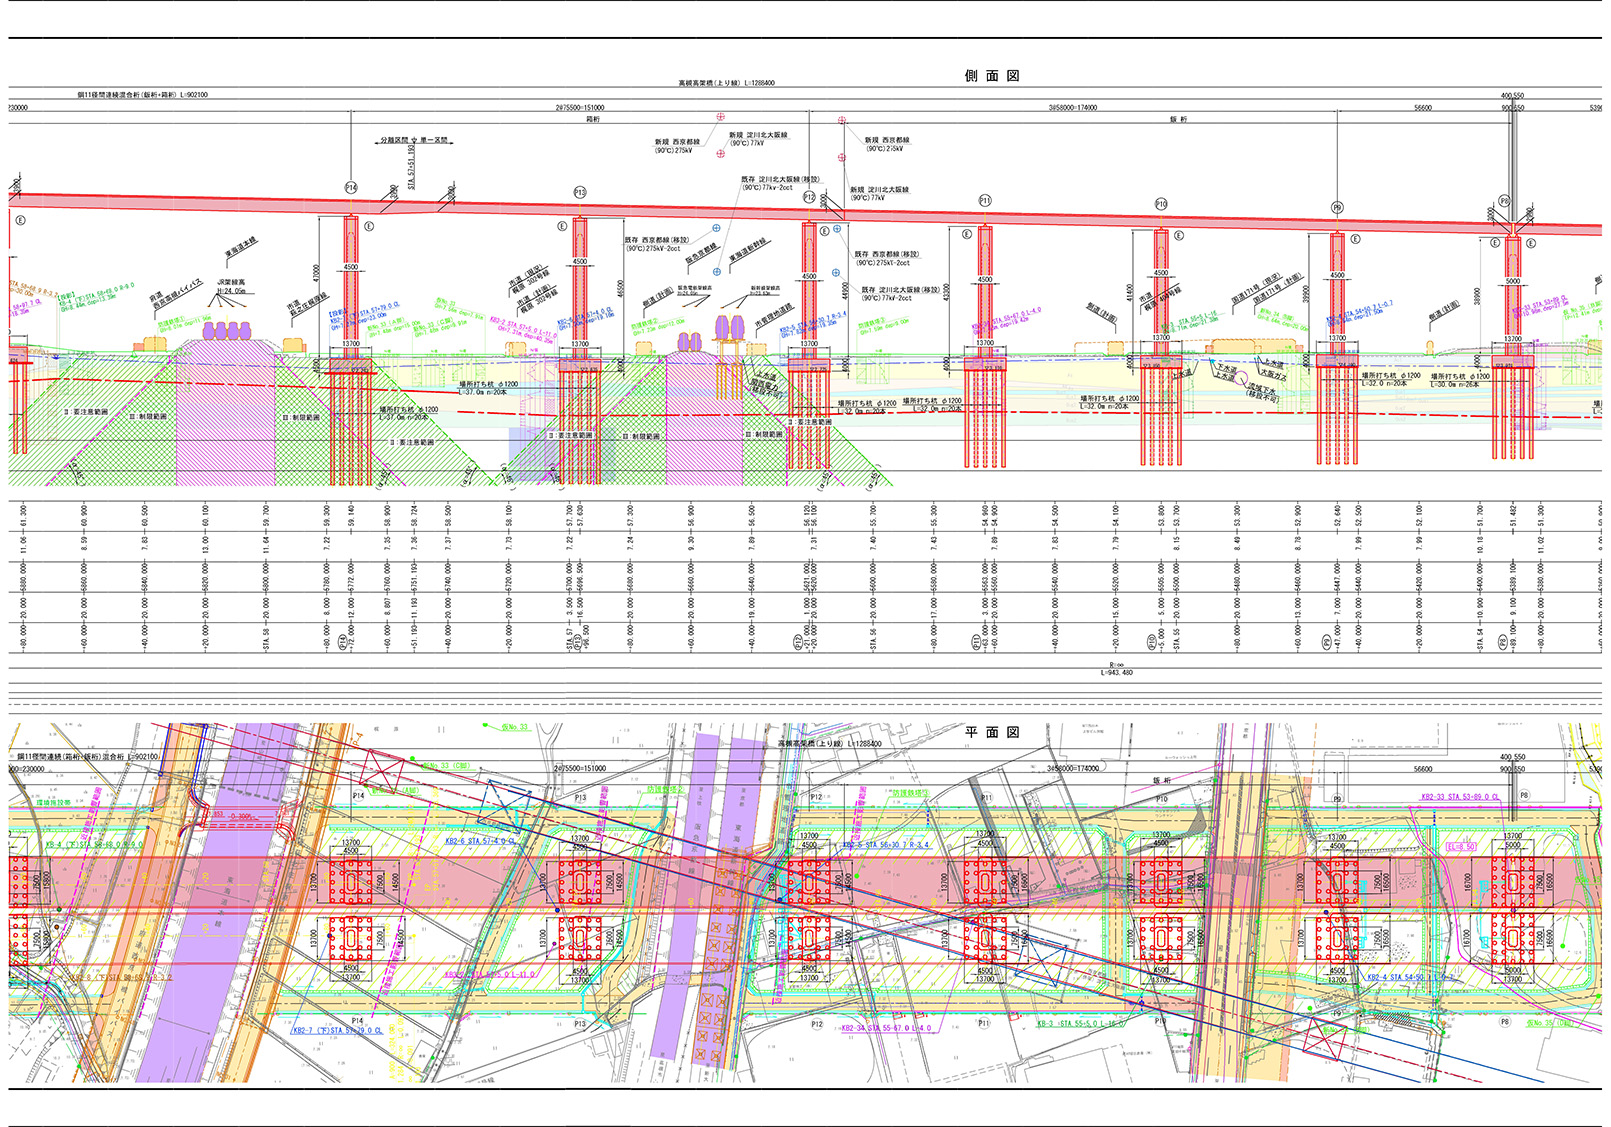Select the P12 pier marker in side view
This screenshot has width=1611, height=1127.
[809, 197]
